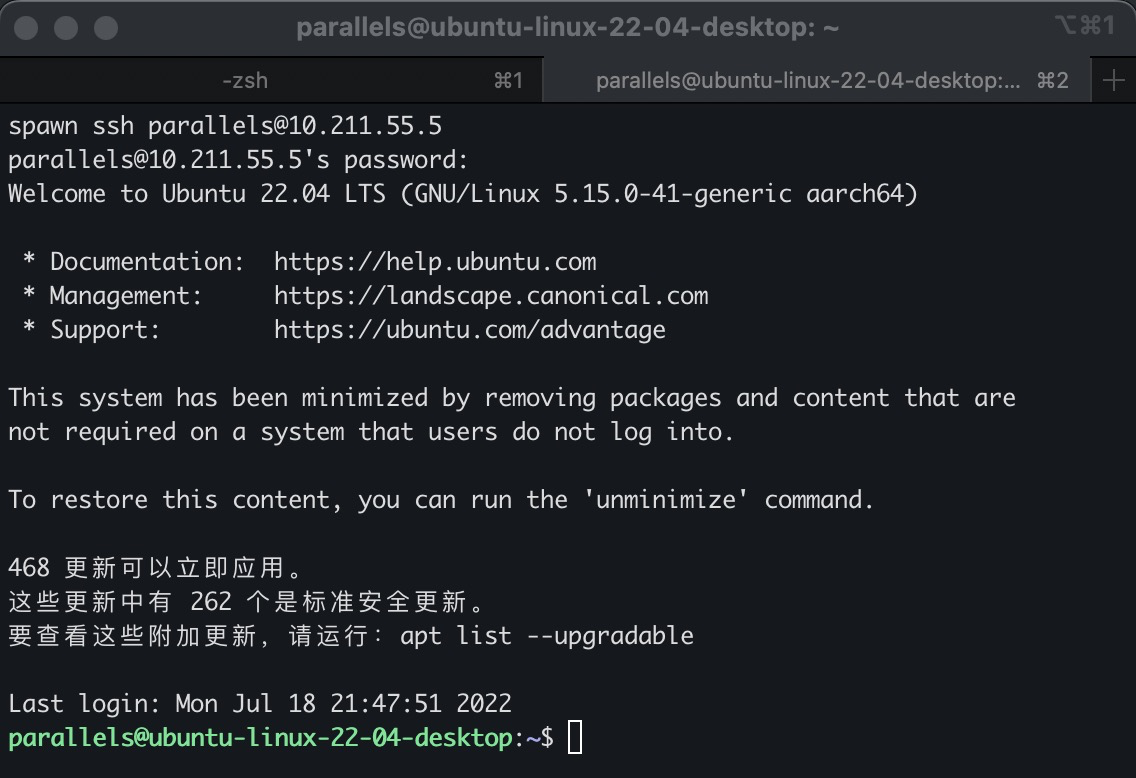Minimize the terminal window
The image size is (1136, 778).
(x=66, y=28)
